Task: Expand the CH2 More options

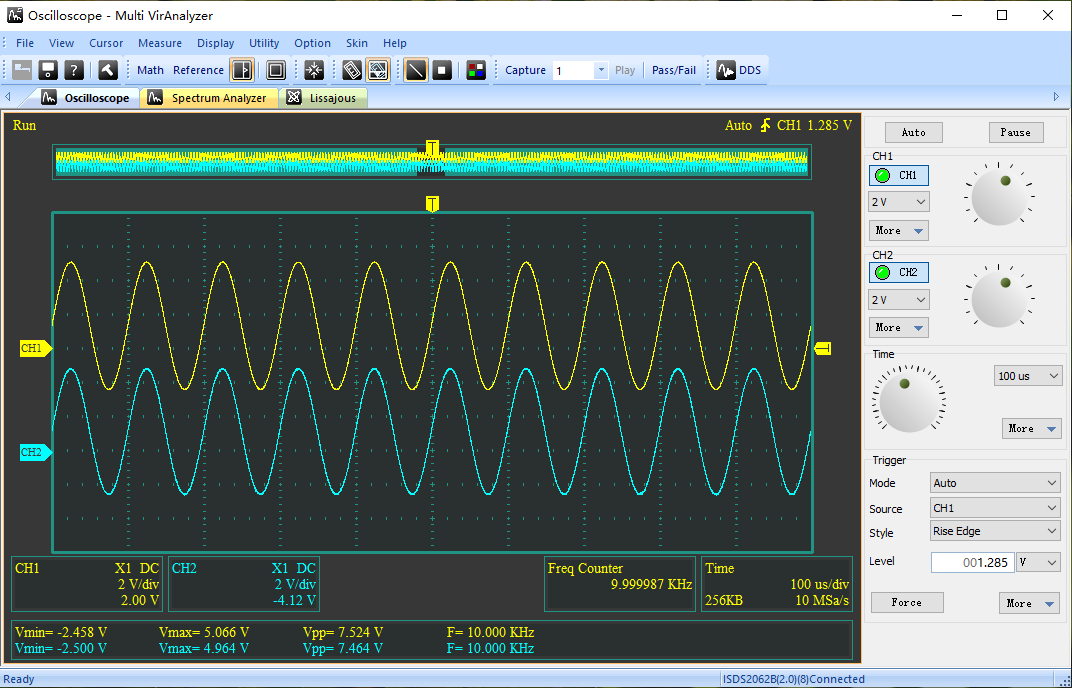Action: coord(899,328)
